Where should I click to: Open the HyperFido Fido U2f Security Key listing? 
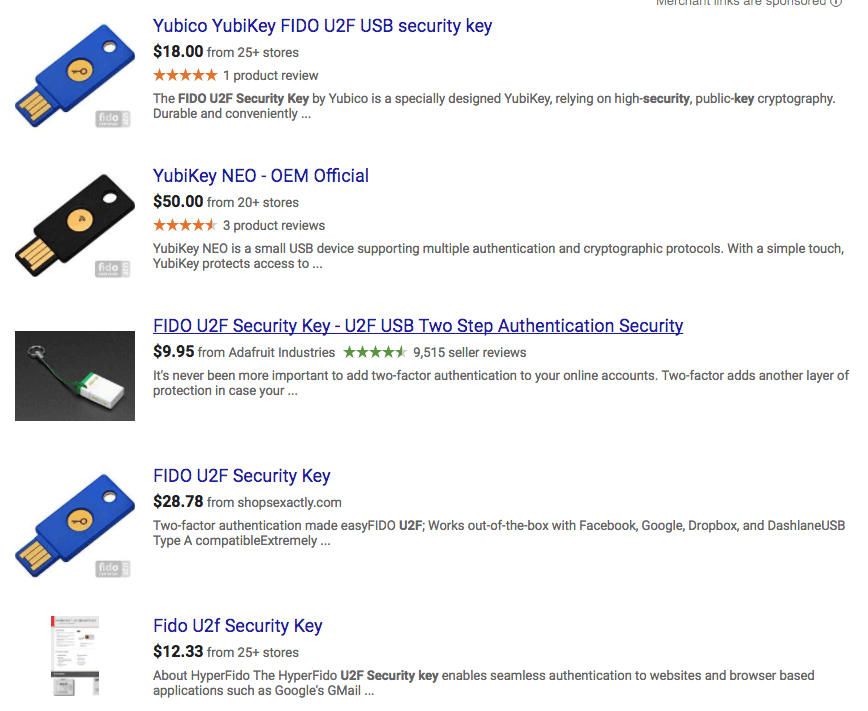pos(237,626)
